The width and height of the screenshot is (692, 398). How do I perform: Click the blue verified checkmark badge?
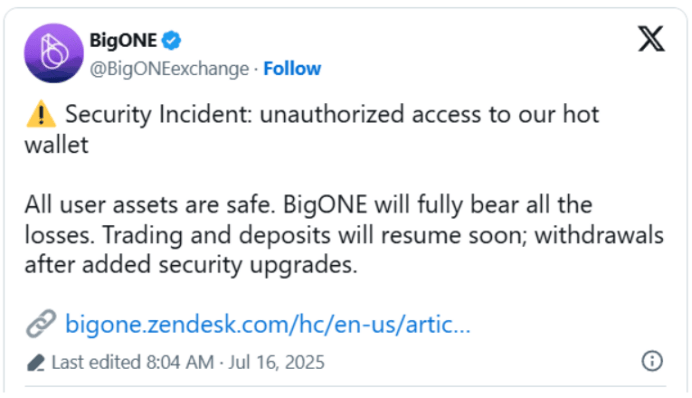click(x=171, y=41)
